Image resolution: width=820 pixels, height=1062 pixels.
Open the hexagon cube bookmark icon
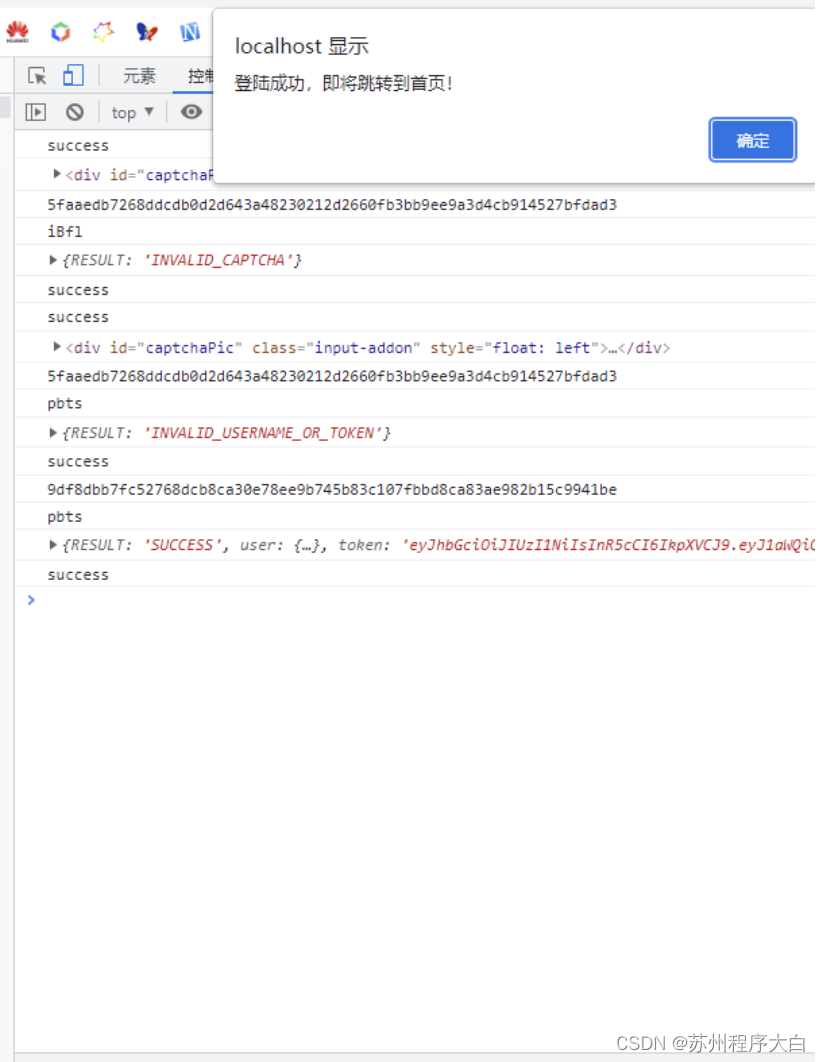(61, 32)
